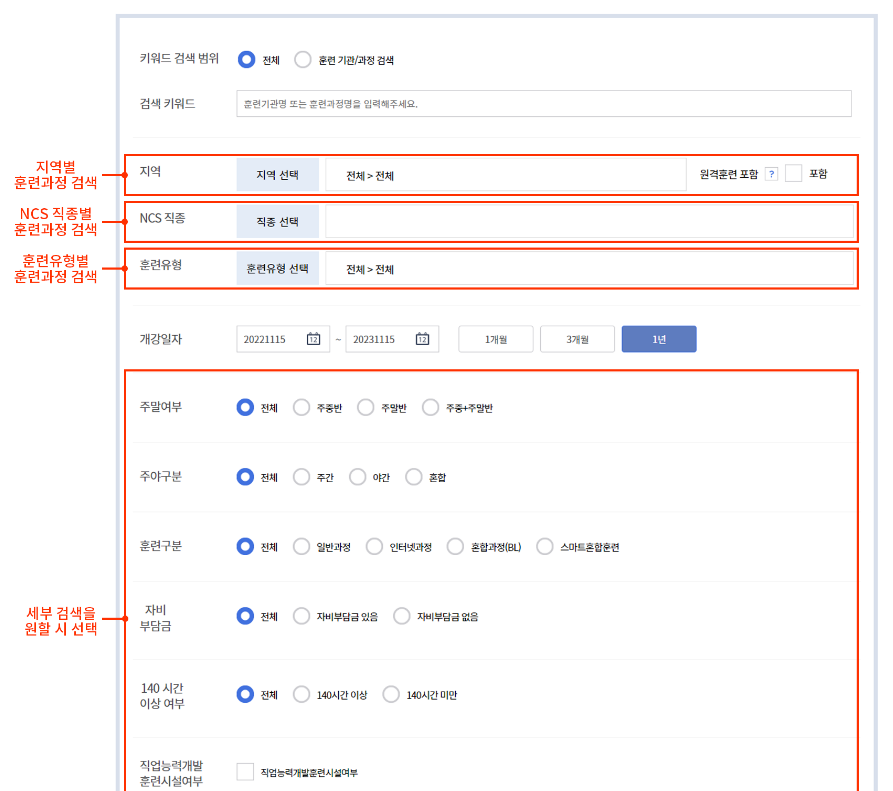Screen dimensions: 893x791
Task: Click the region value field showing 전체 > 전체
Action: 505,175
